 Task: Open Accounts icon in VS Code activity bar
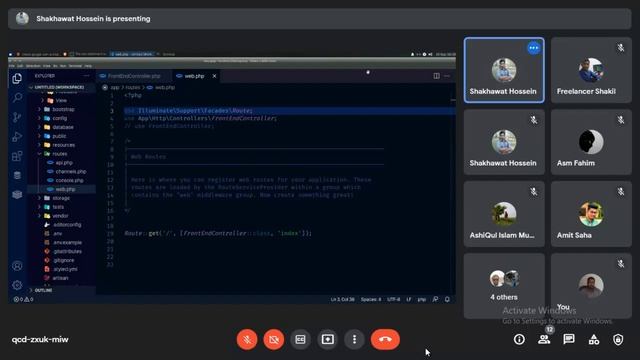(17, 266)
